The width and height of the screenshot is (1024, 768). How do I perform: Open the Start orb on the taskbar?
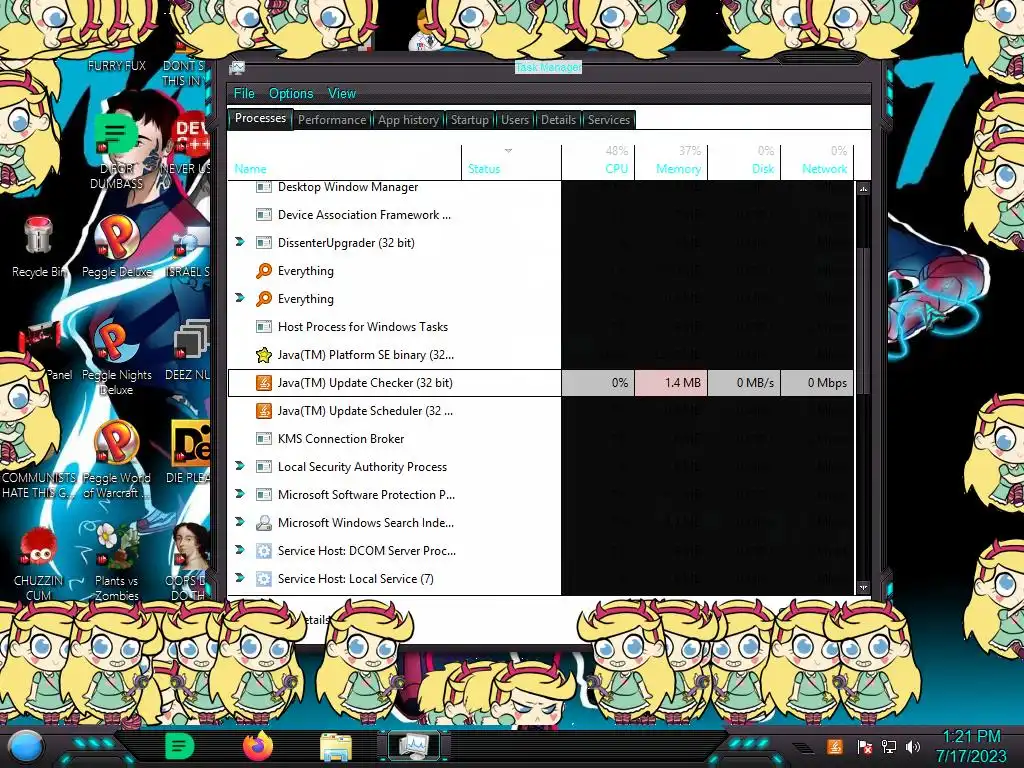point(25,746)
